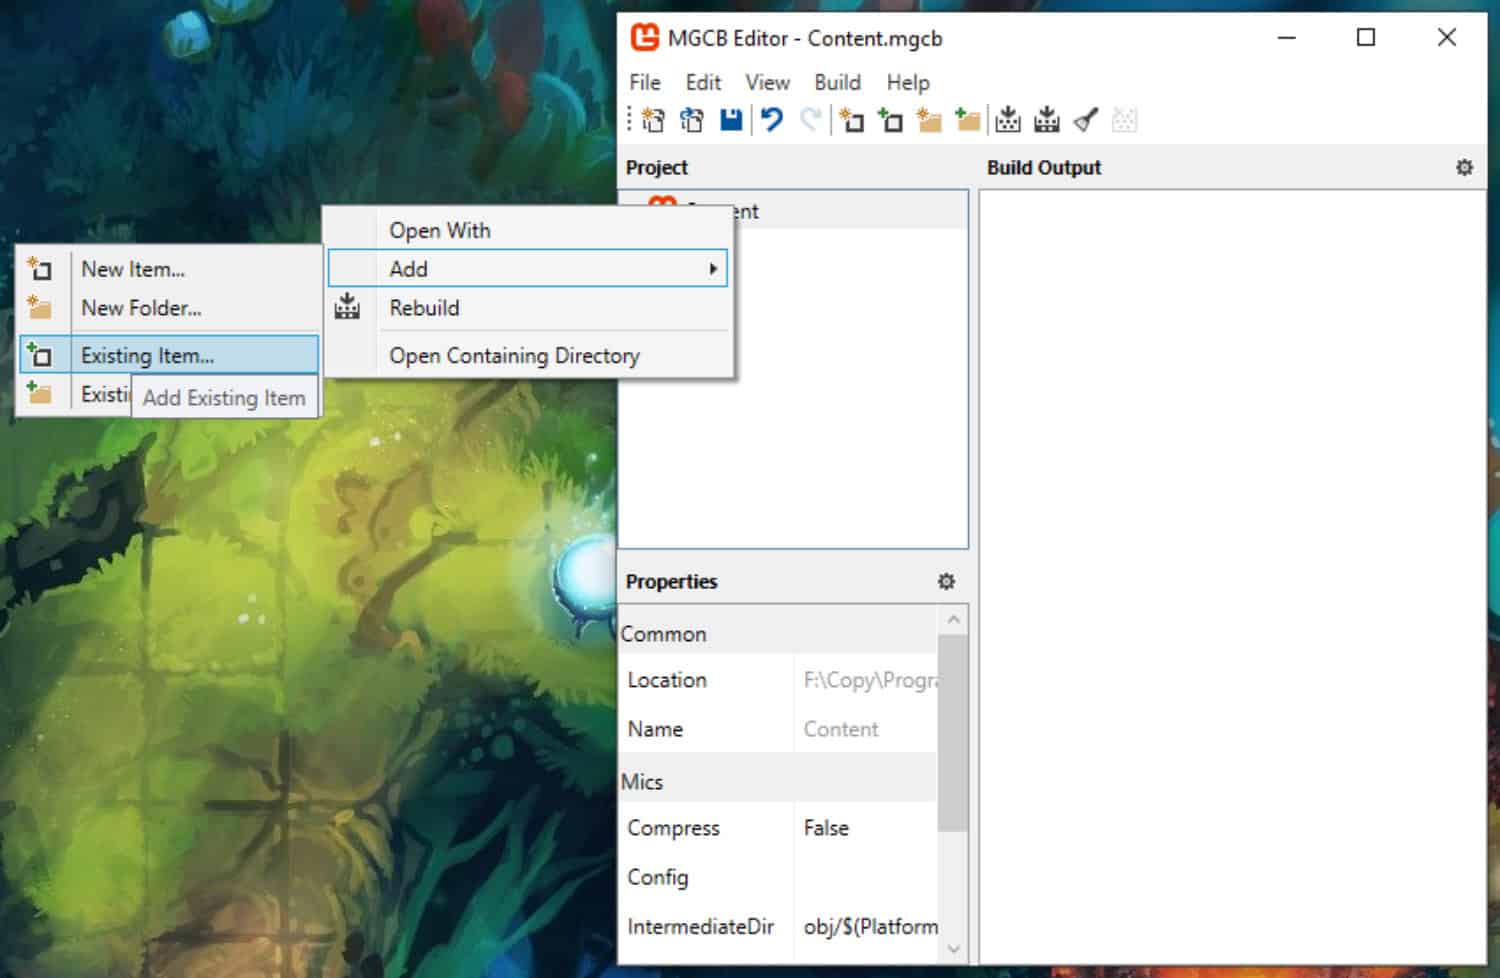Expand the Add submenu arrow

713,269
